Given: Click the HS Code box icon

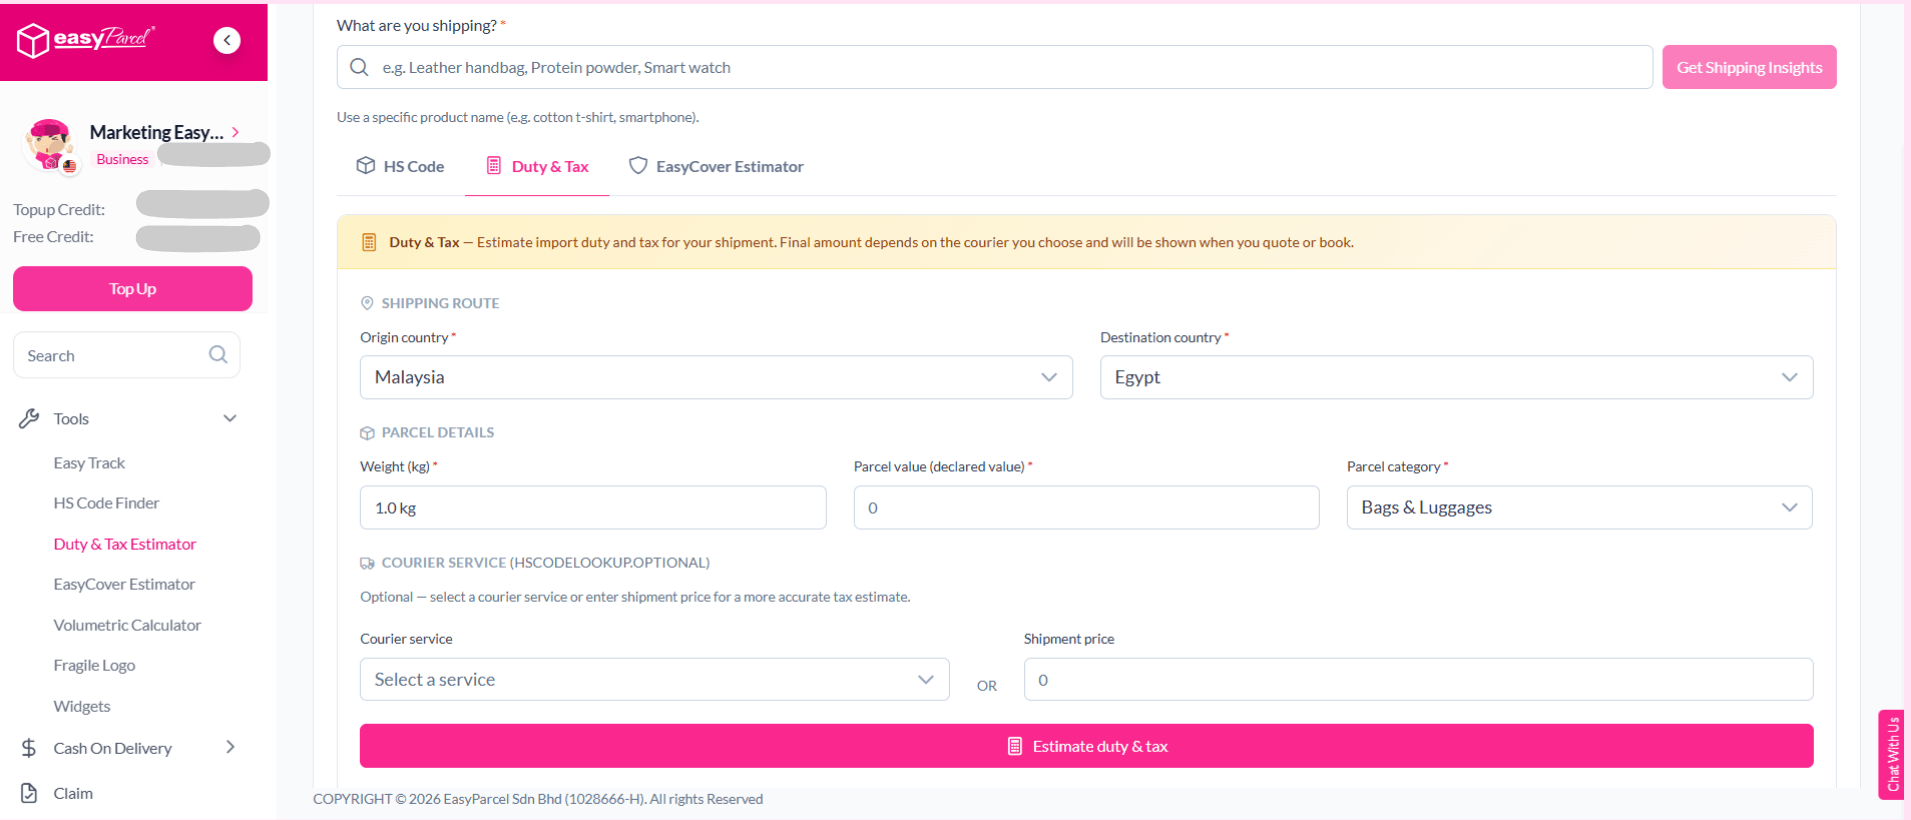Looking at the screenshot, I should 366,166.
